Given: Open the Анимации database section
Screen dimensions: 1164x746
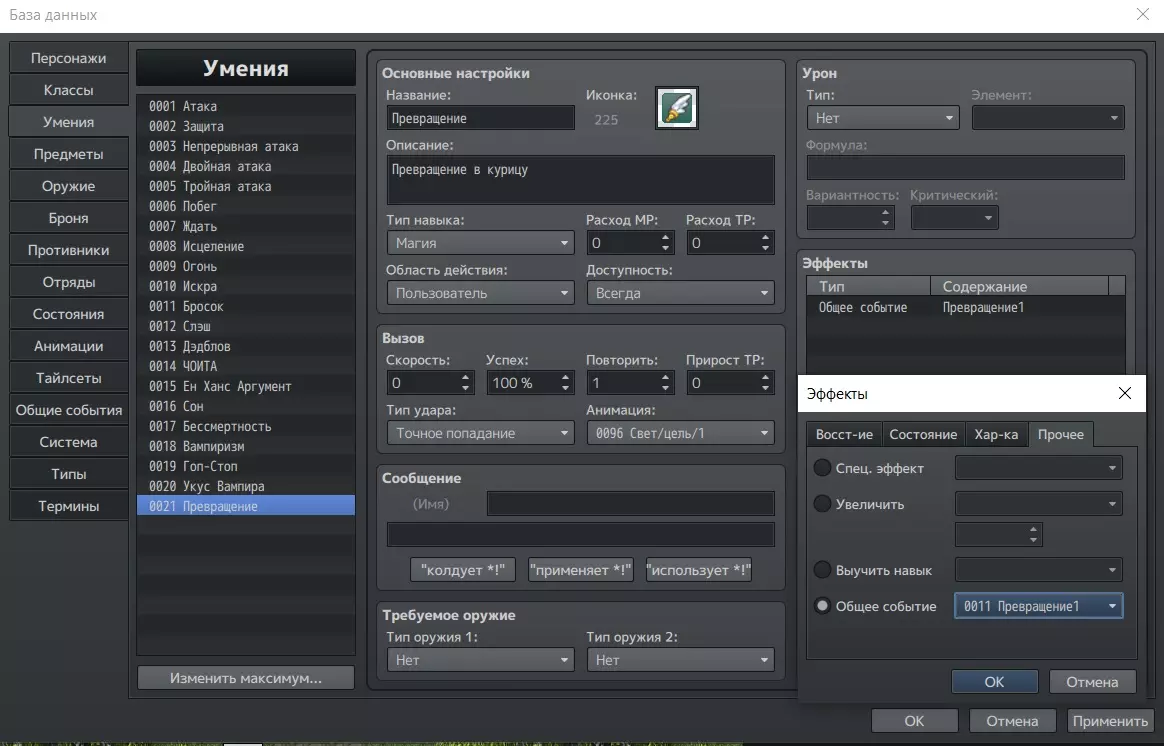Looking at the screenshot, I should pos(68,346).
